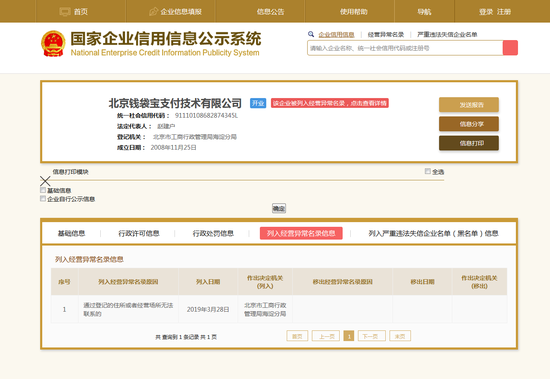Switch to the 列入经营异常名录信息 tab
The image size is (550, 379).
[x=301, y=233]
